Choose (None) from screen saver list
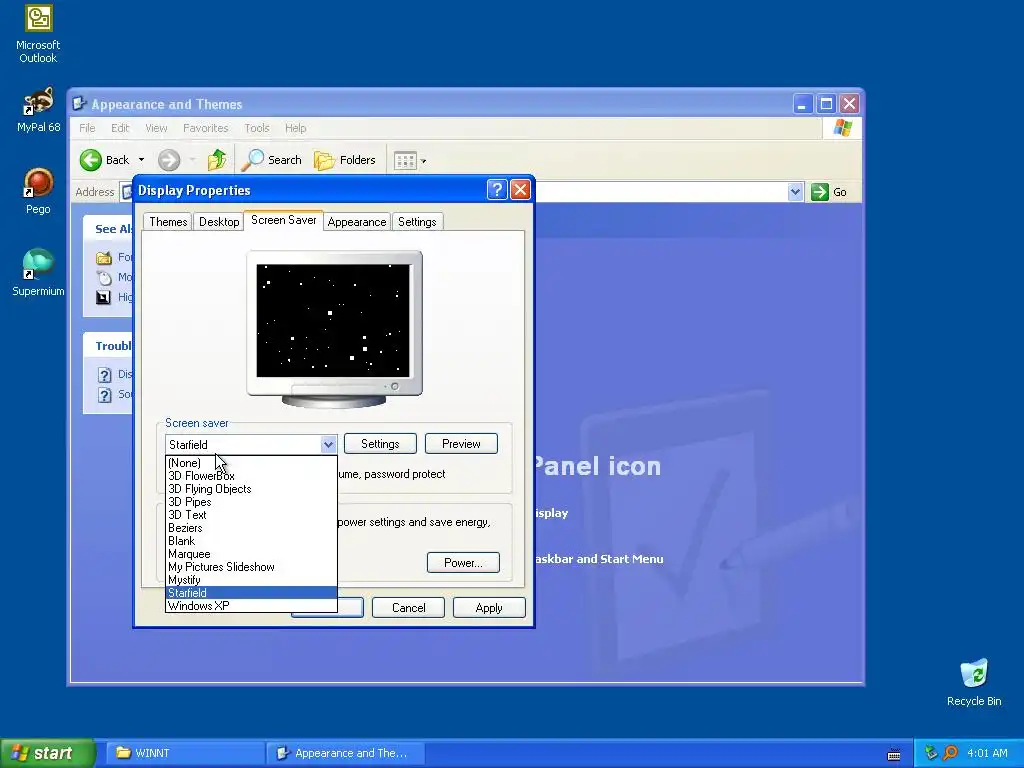The height and width of the screenshot is (768, 1024). point(251,463)
